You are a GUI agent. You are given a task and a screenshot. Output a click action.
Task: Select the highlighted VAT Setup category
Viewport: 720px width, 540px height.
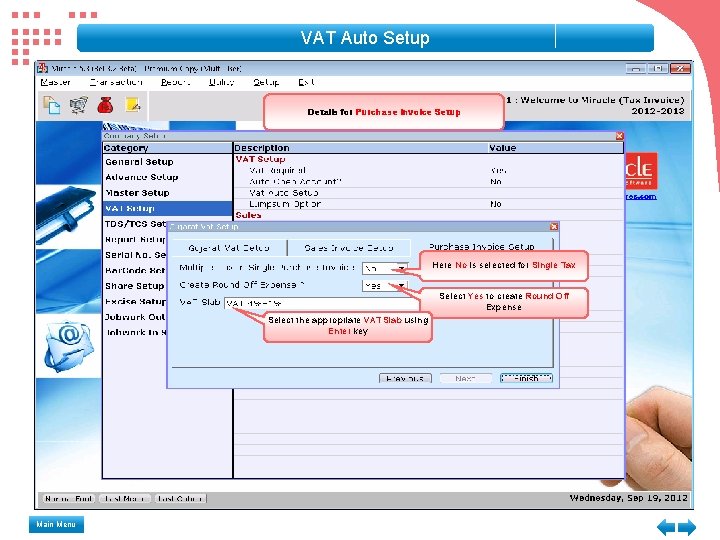[168, 208]
